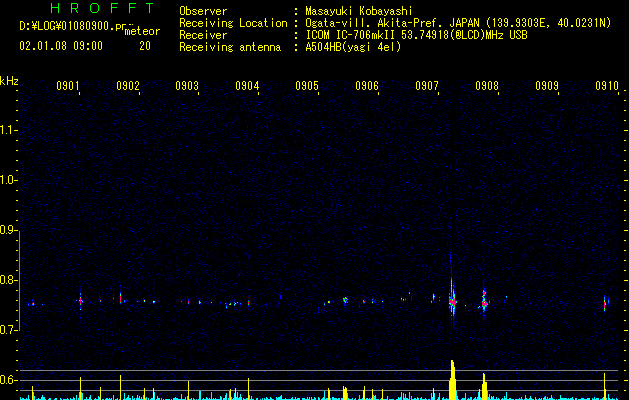Screen dimensions: 629x400
Task: Click the meteor count value 20
Action: (145, 46)
